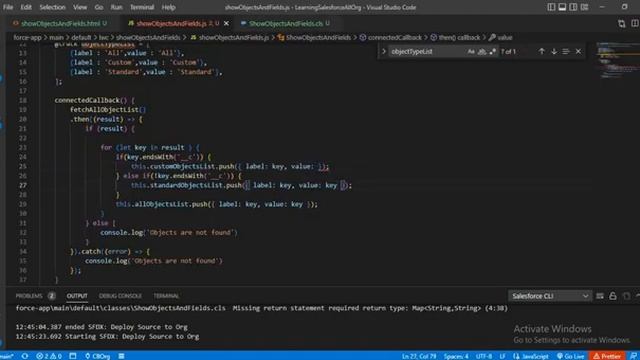Click the Prettier status item

607,356
